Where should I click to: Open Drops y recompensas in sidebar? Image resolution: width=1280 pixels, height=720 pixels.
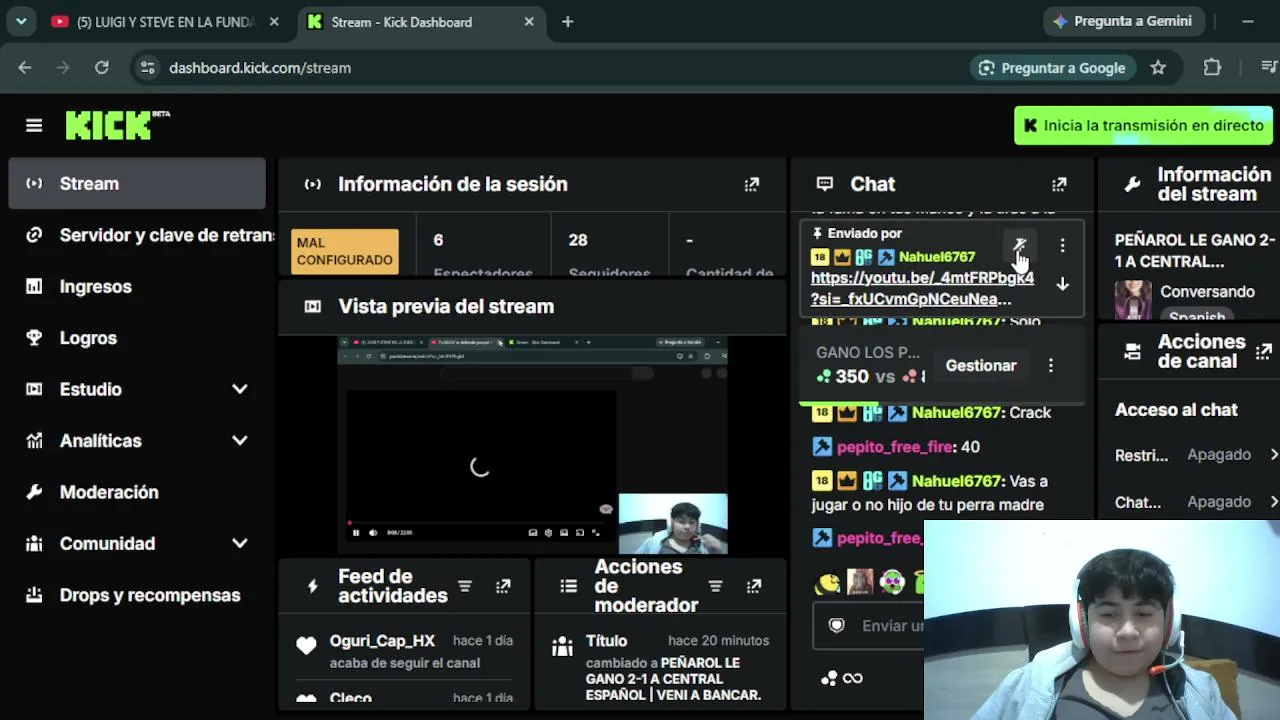[137, 595]
